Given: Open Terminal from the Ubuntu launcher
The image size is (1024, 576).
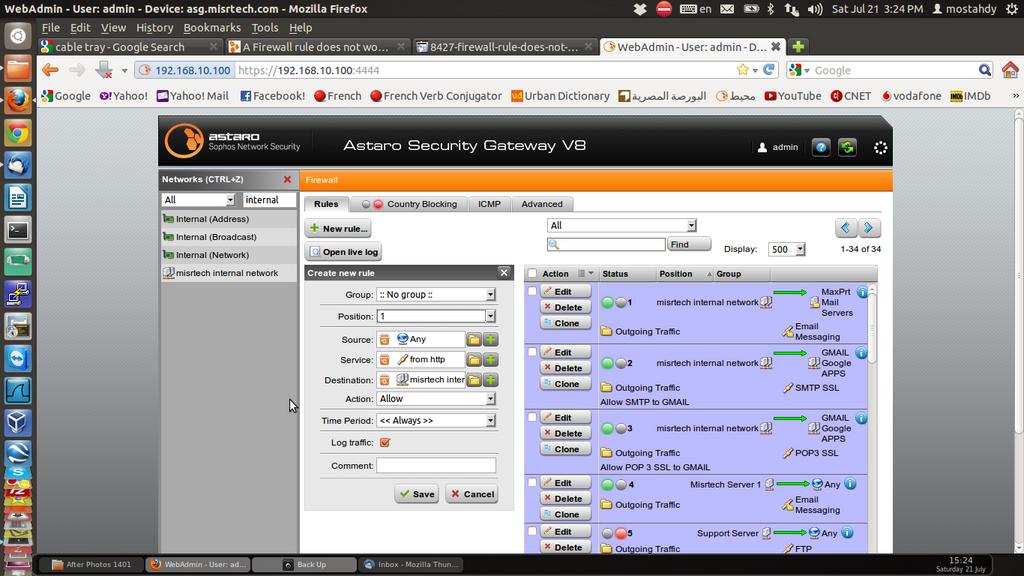Looking at the screenshot, I should coord(18,230).
